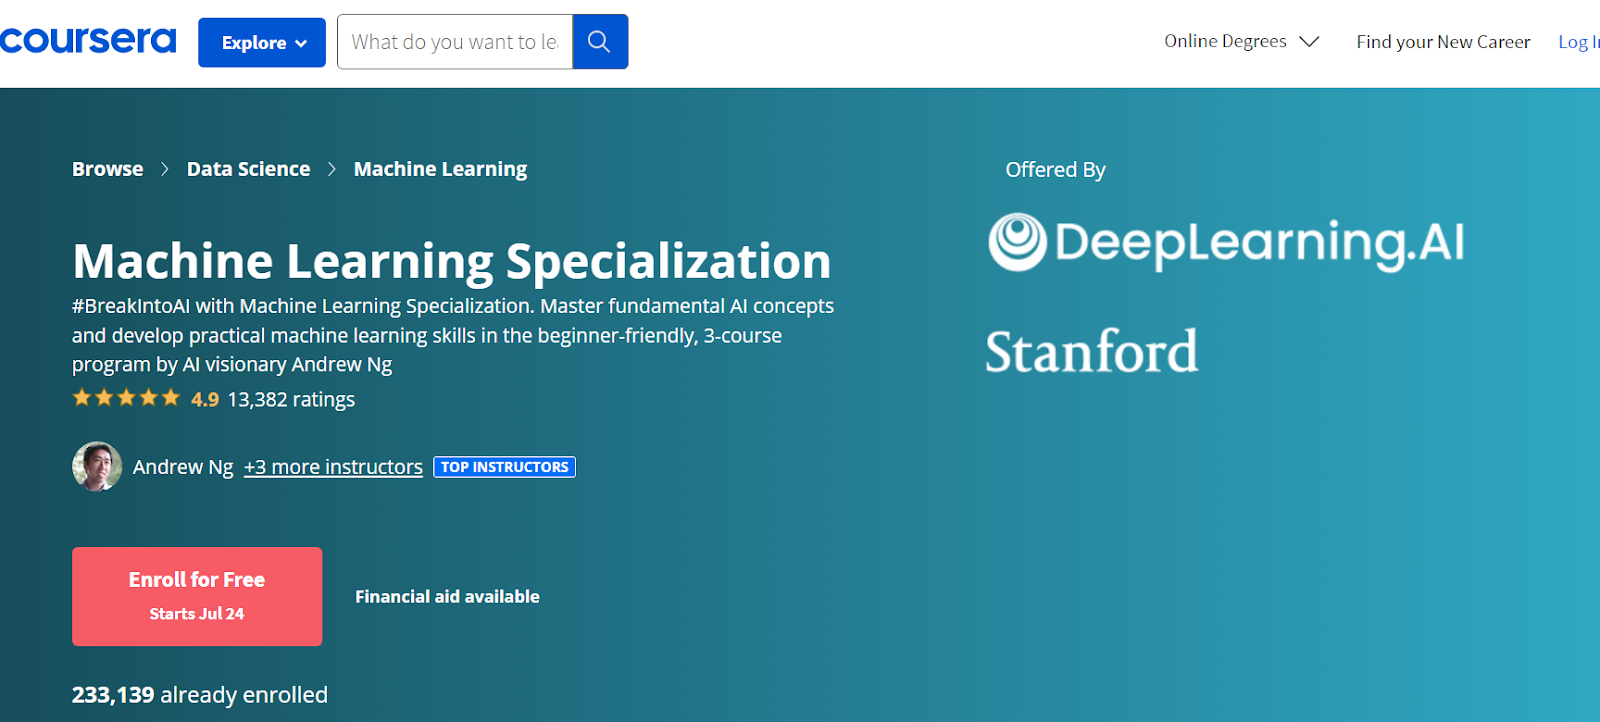Click the Stanford logo
The width and height of the screenshot is (1600, 722).
[x=1091, y=352]
